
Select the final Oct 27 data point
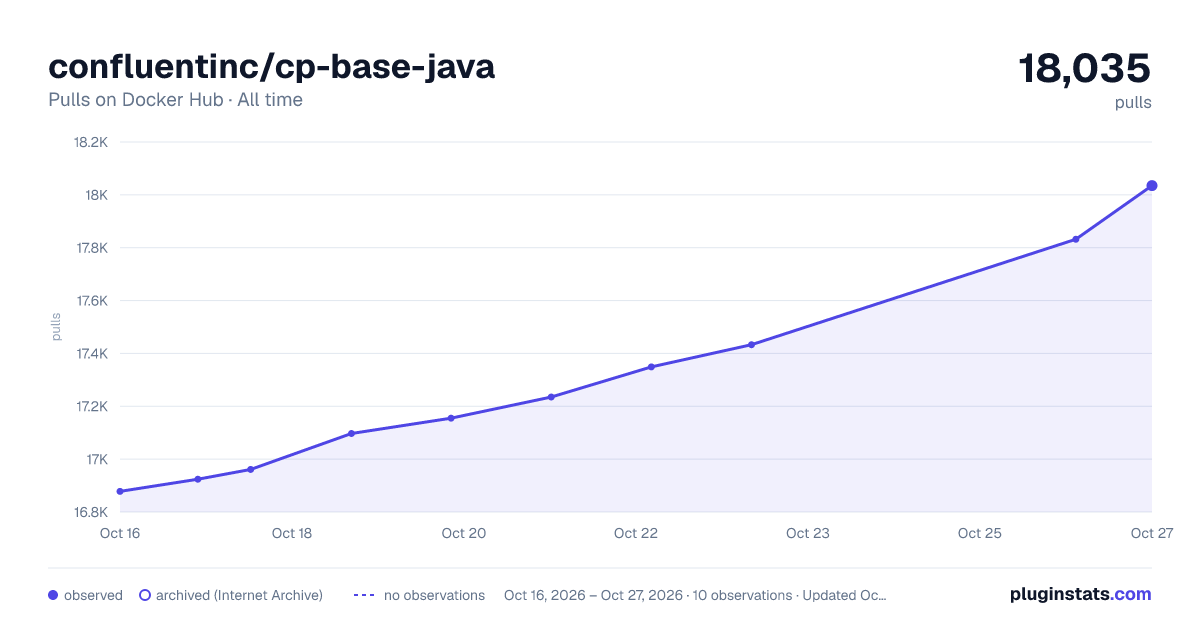[1152, 186]
